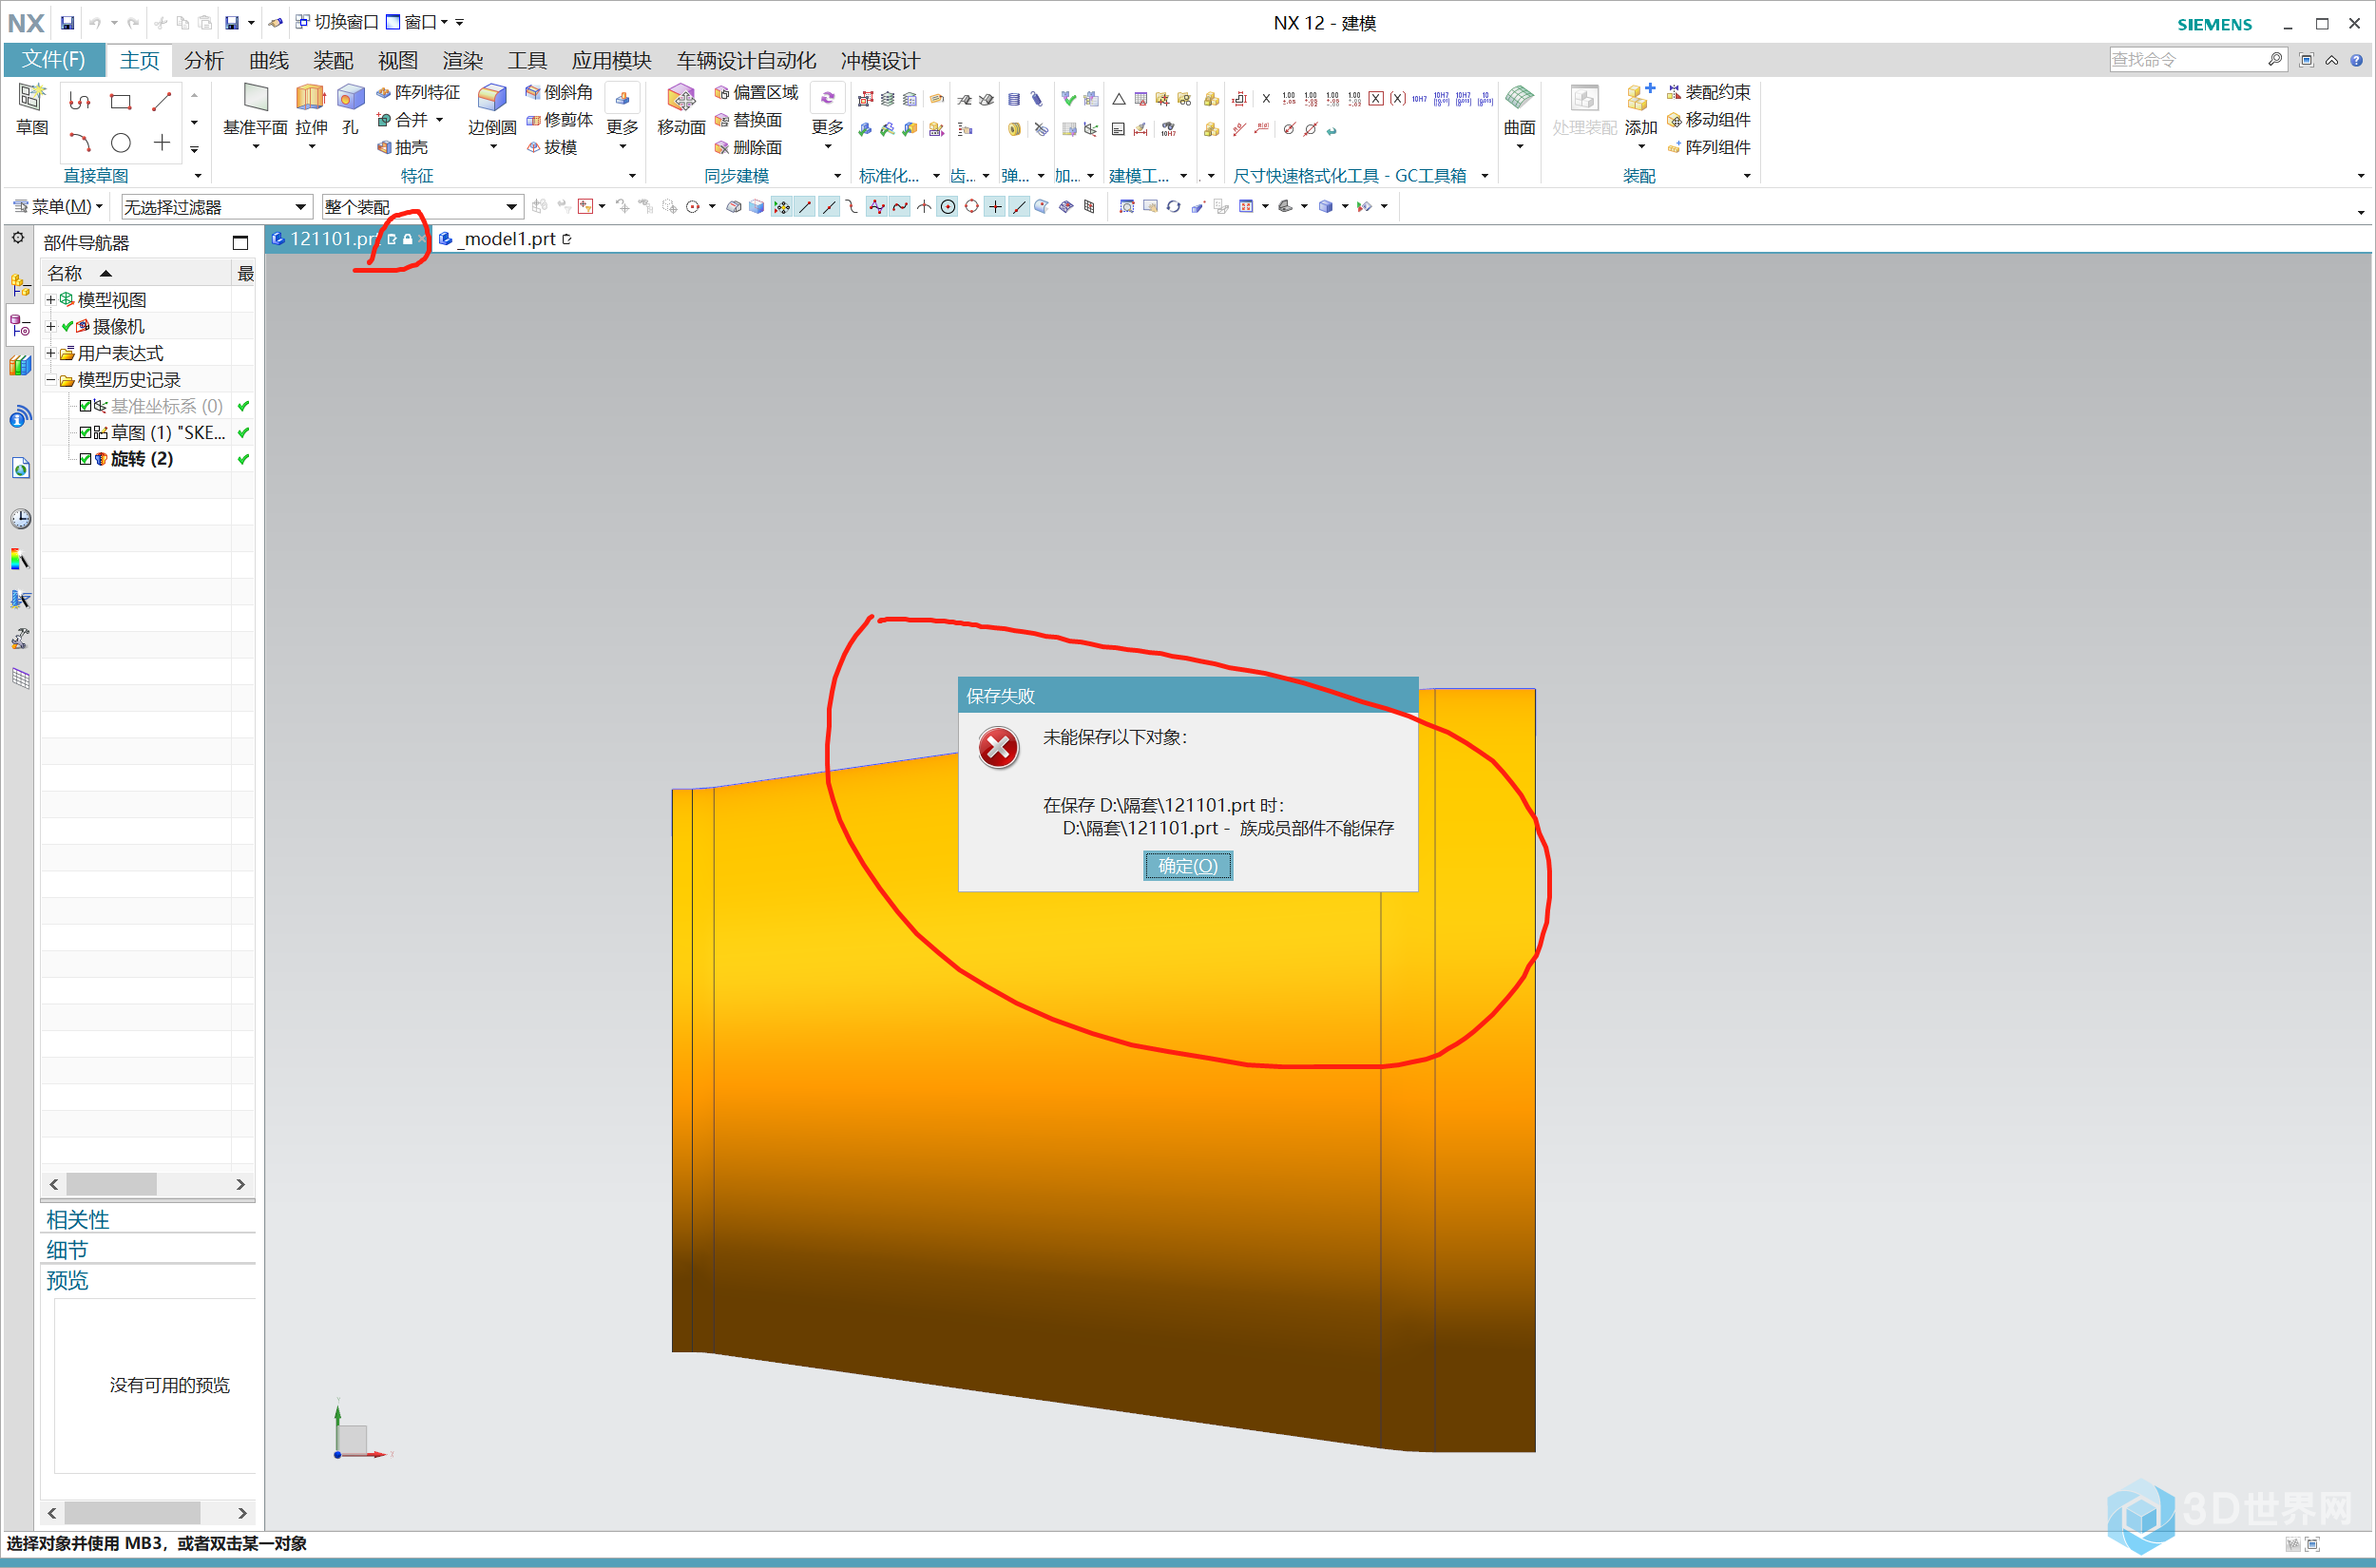Expand the 相关性 section
2376x1568 pixels.
[x=78, y=1220]
